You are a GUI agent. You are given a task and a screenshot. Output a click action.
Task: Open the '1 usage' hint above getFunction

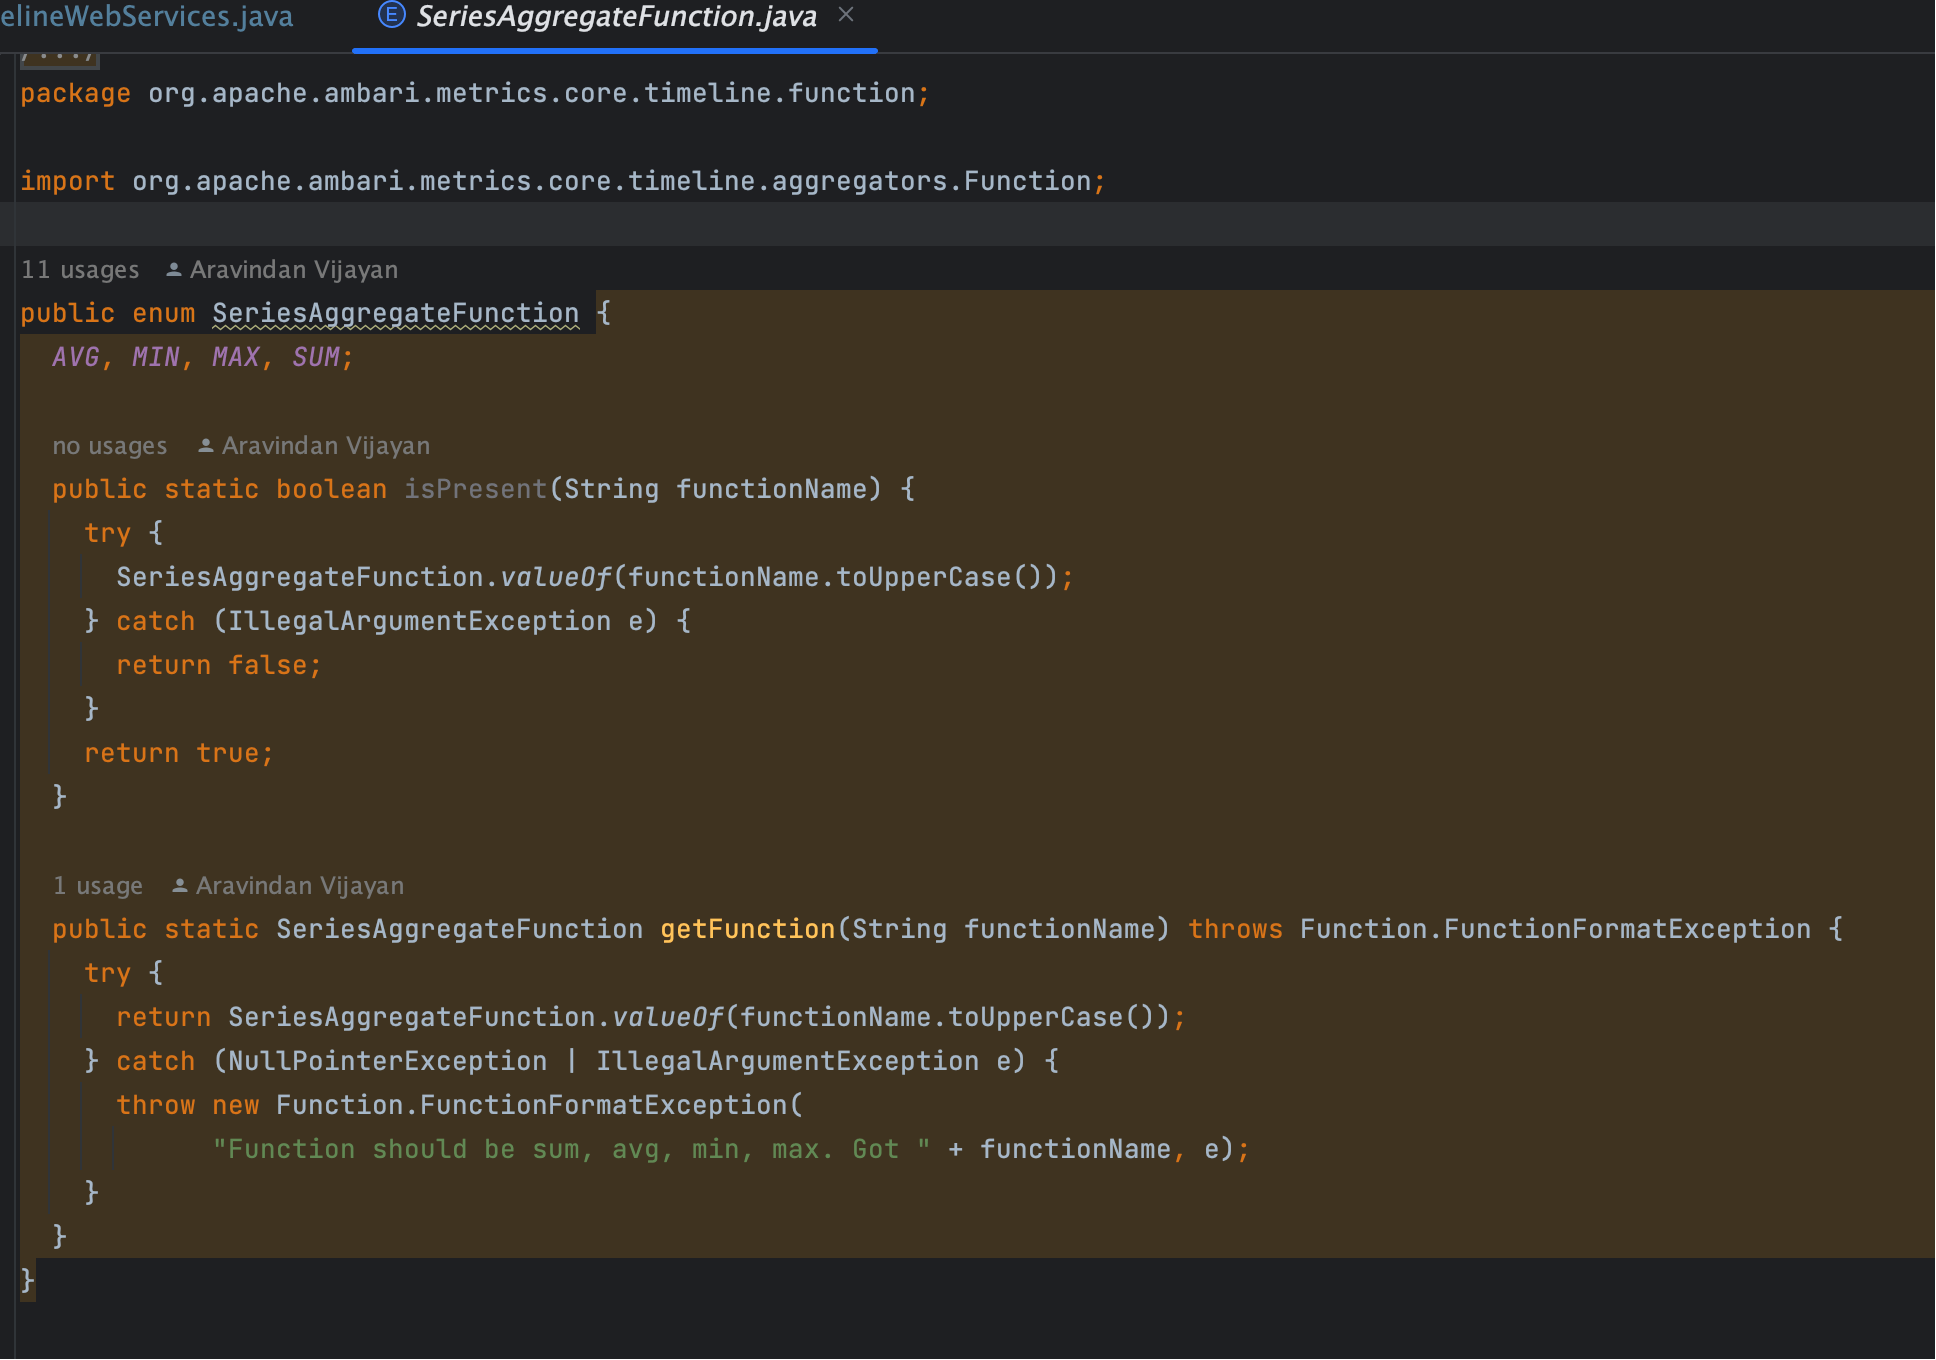click(98, 886)
